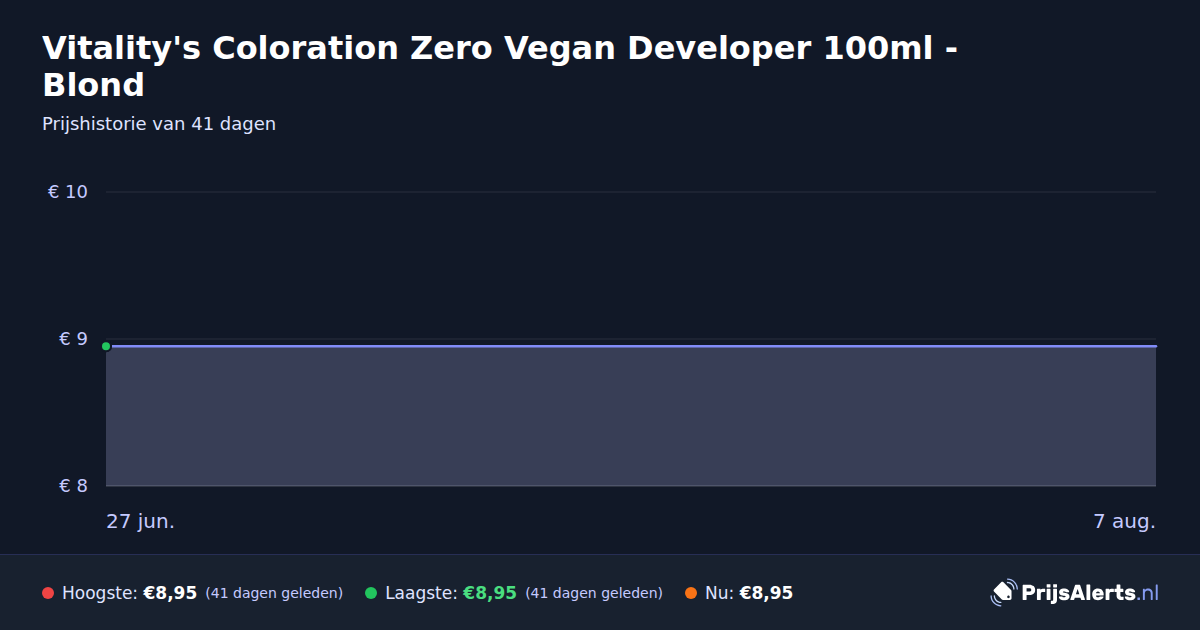The width and height of the screenshot is (1200, 630).
Task: Click 41 dagen geleden next to Hoogste
Action: tap(274, 593)
